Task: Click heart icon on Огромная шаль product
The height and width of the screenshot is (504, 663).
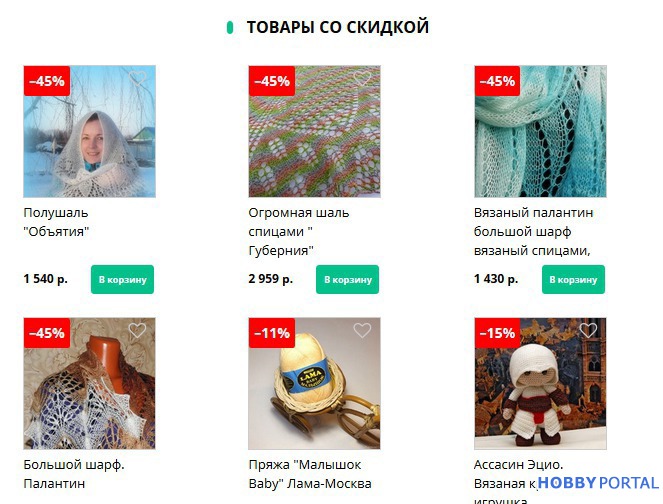Action: point(362,78)
